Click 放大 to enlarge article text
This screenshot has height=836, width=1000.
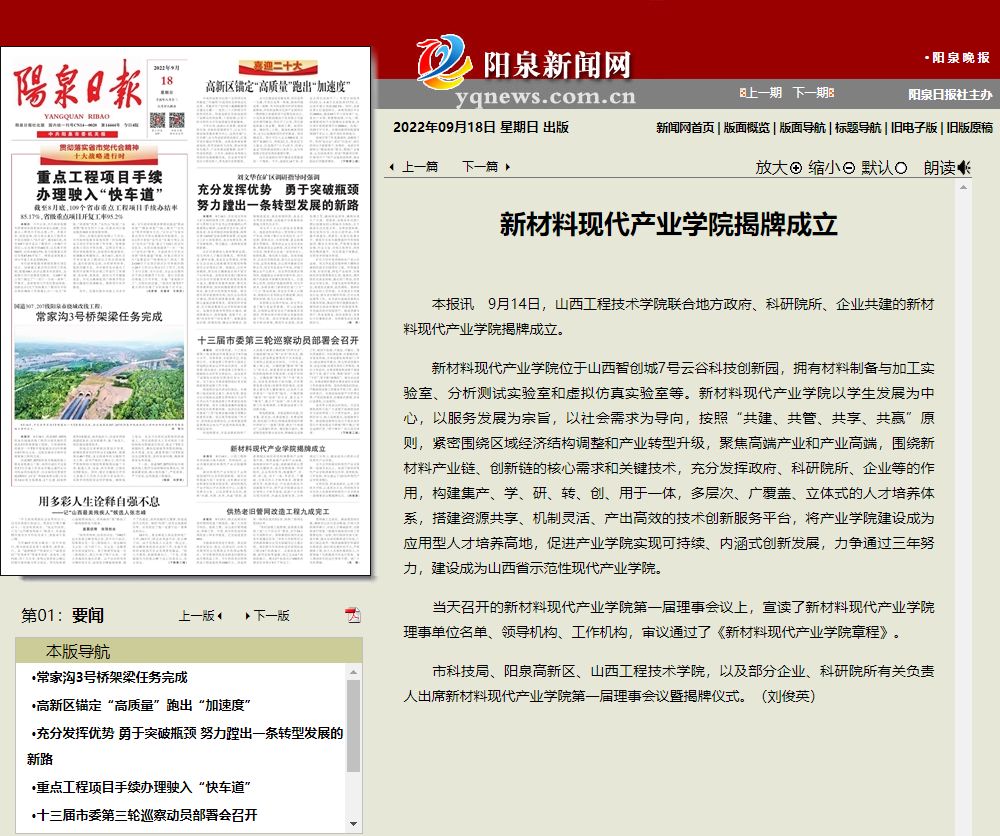[x=779, y=168]
